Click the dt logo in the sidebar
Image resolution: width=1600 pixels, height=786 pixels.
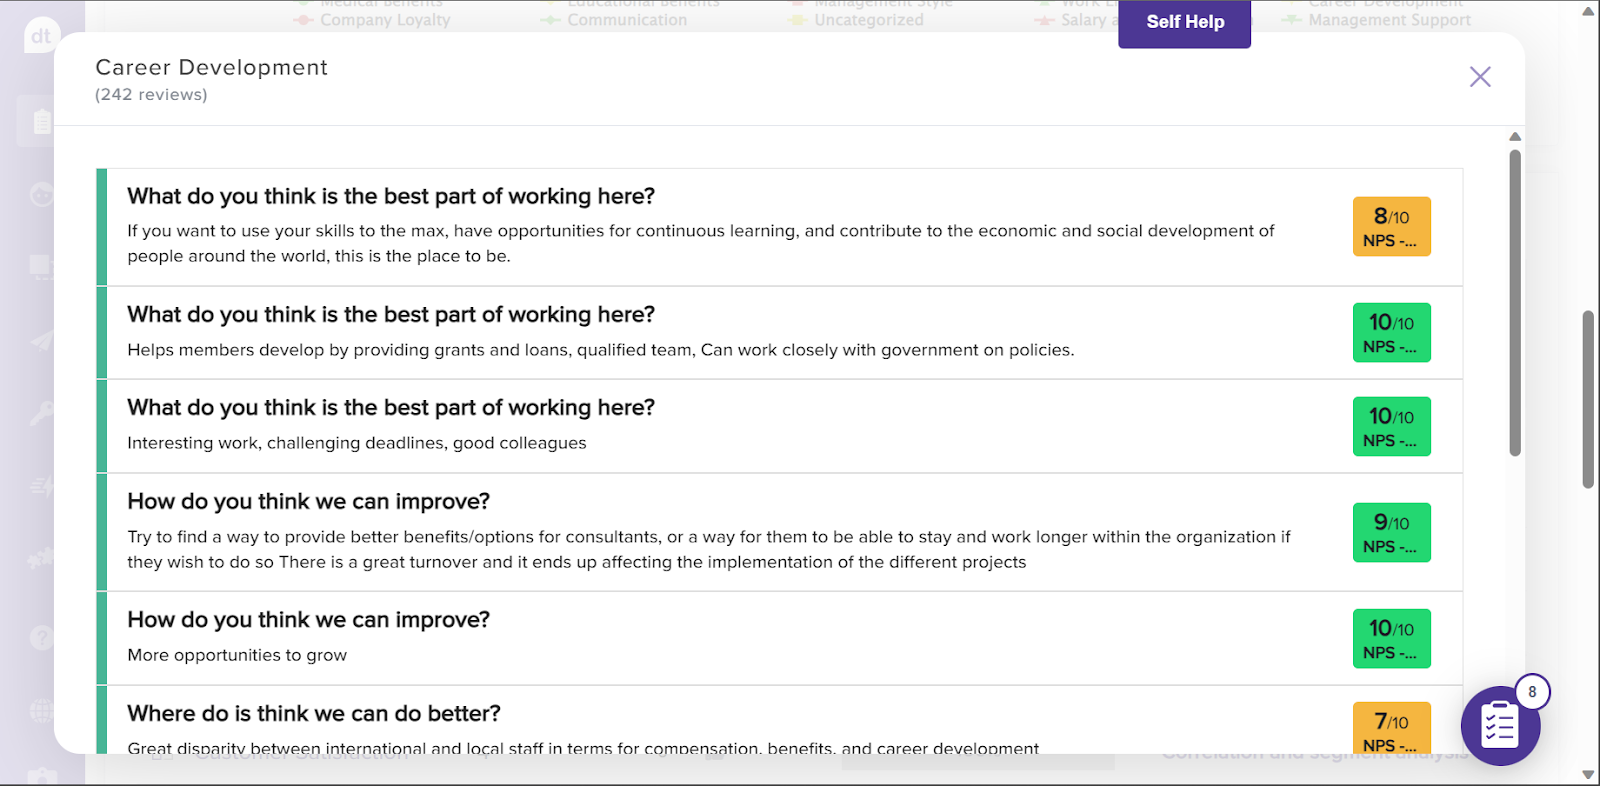click(40, 37)
